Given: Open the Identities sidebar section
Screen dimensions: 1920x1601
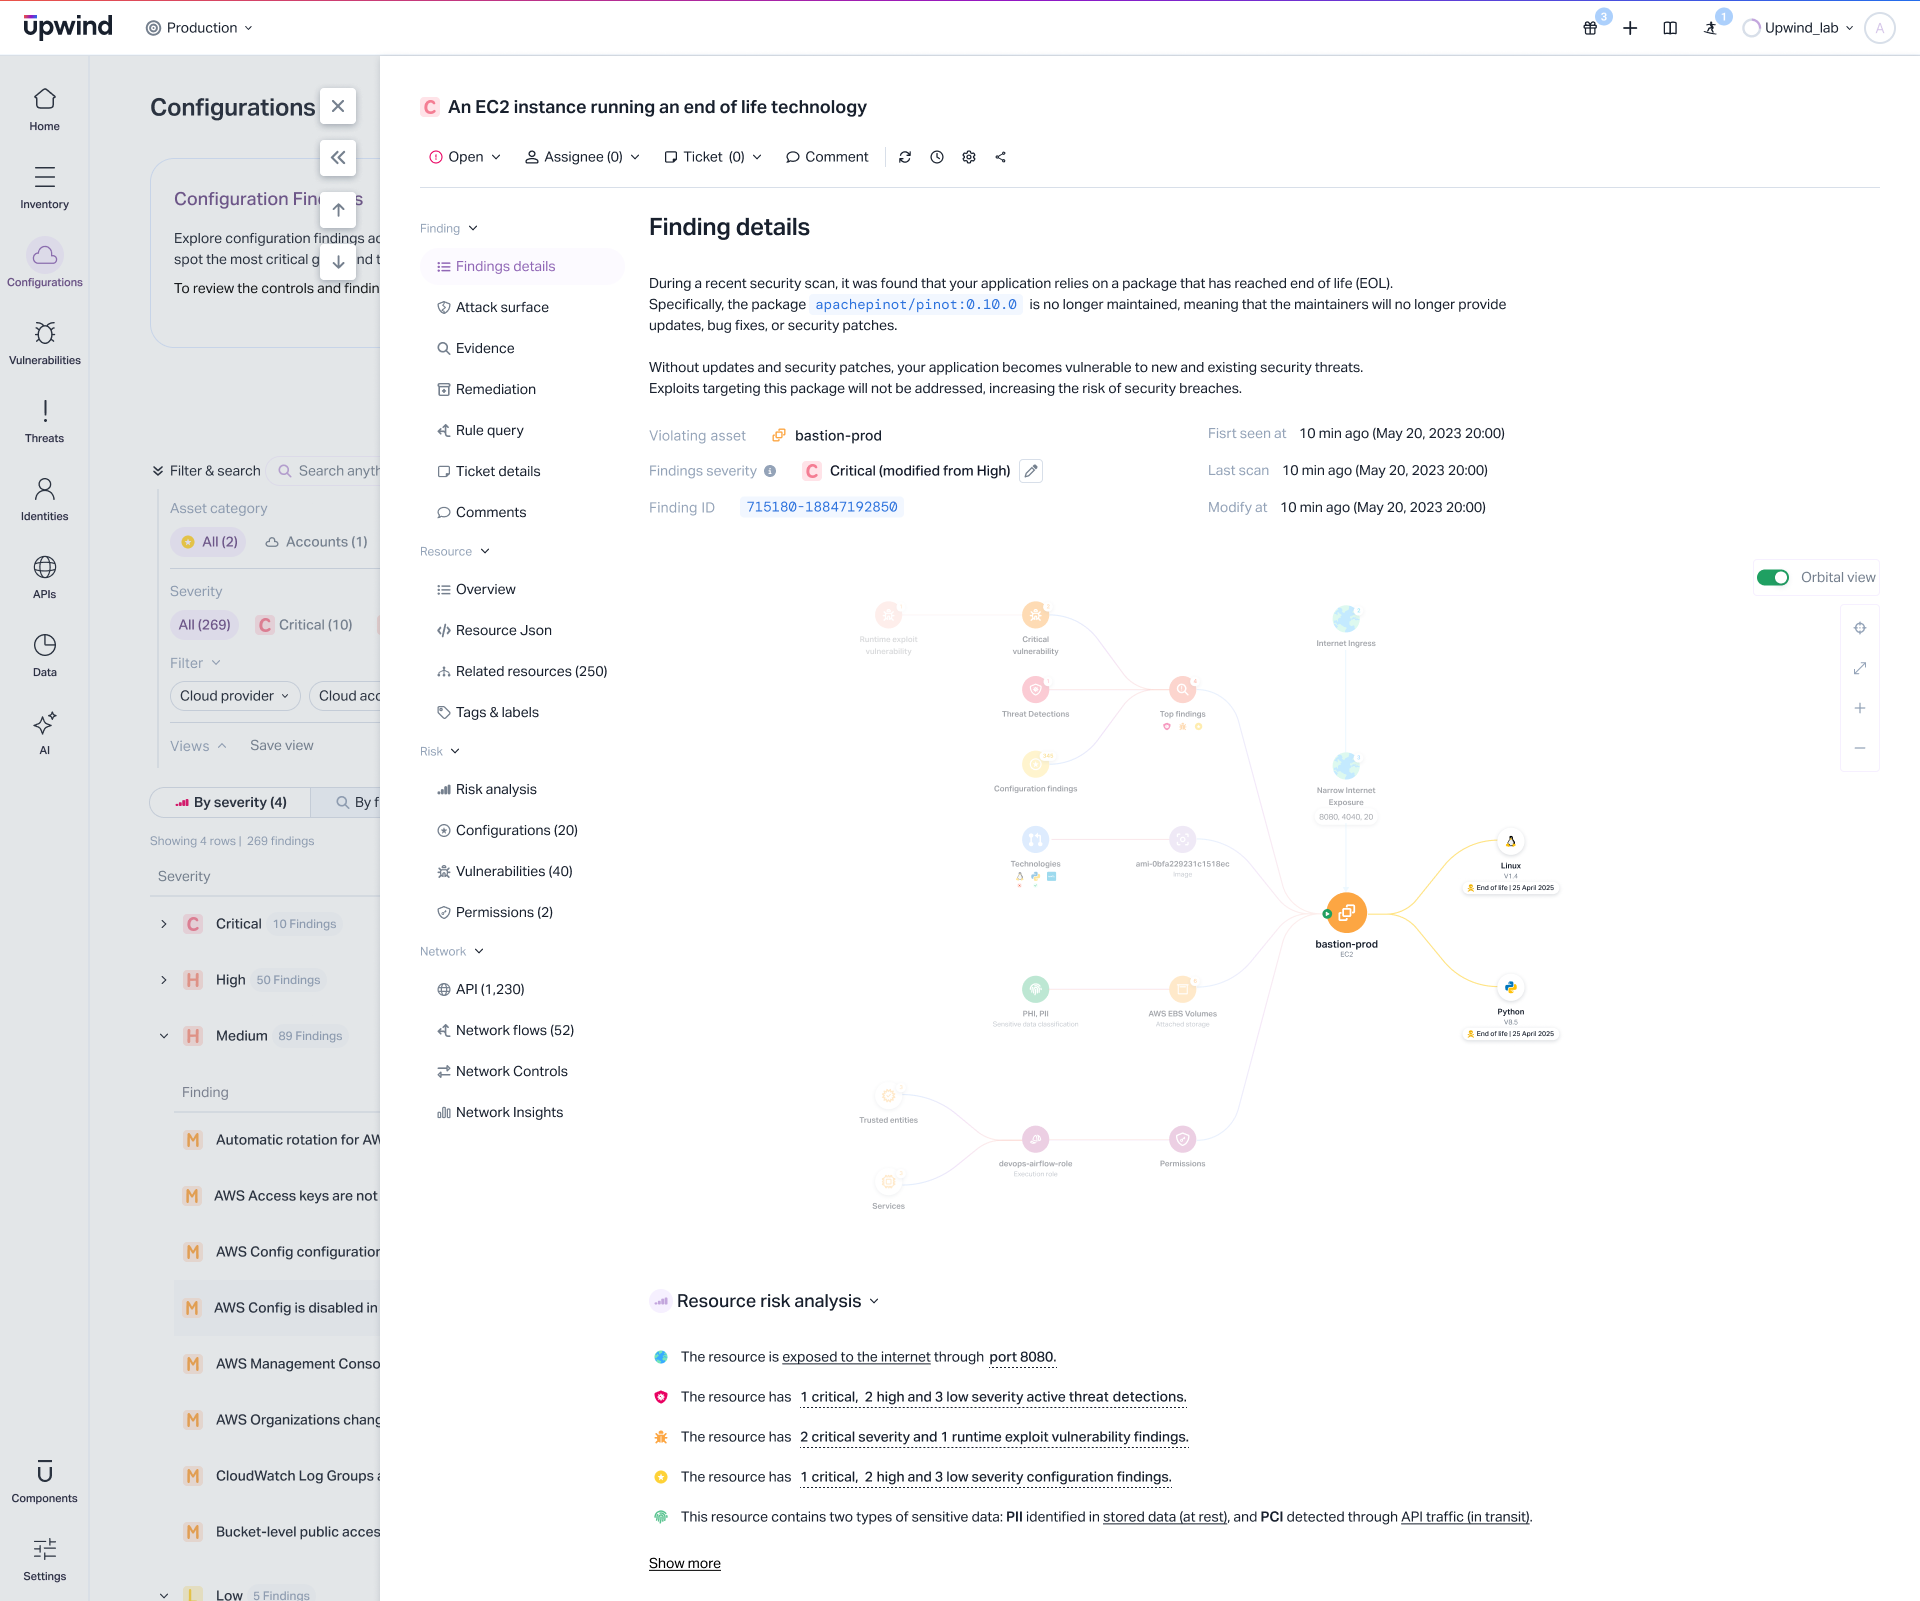Looking at the screenshot, I should (x=44, y=498).
